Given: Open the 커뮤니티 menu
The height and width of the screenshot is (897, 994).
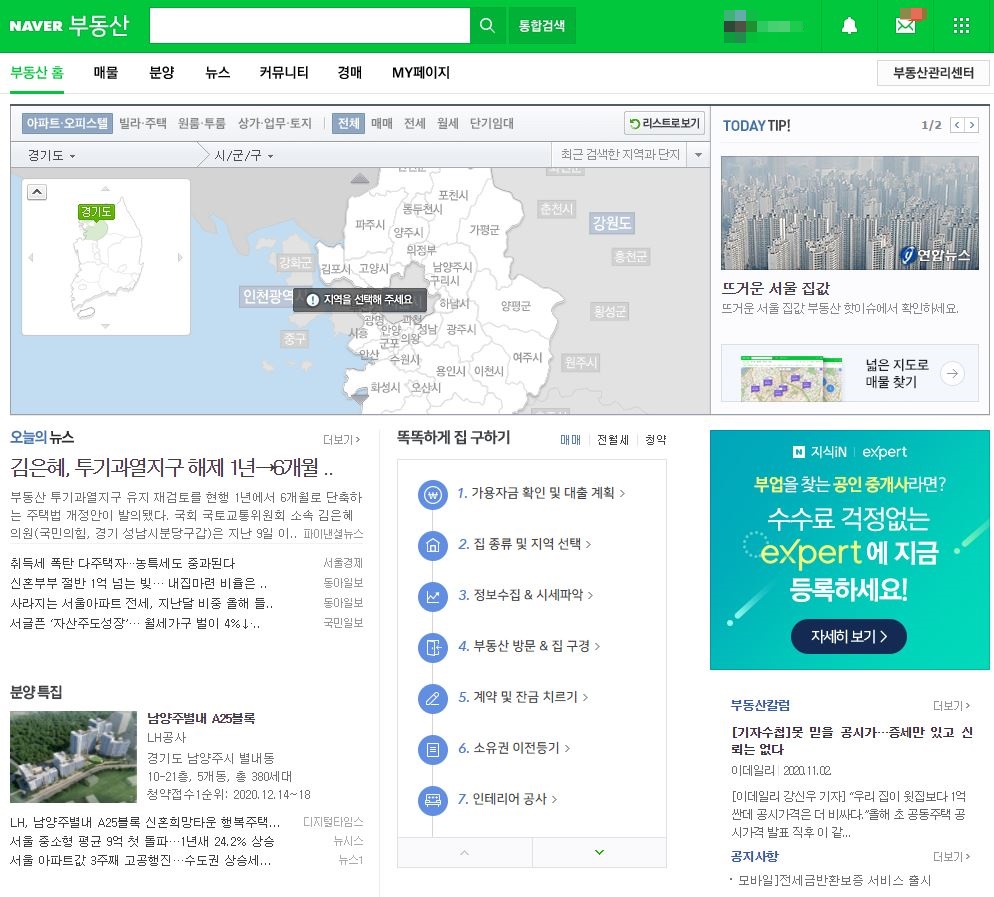Looking at the screenshot, I should pyautogui.click(x=283, y=72).
